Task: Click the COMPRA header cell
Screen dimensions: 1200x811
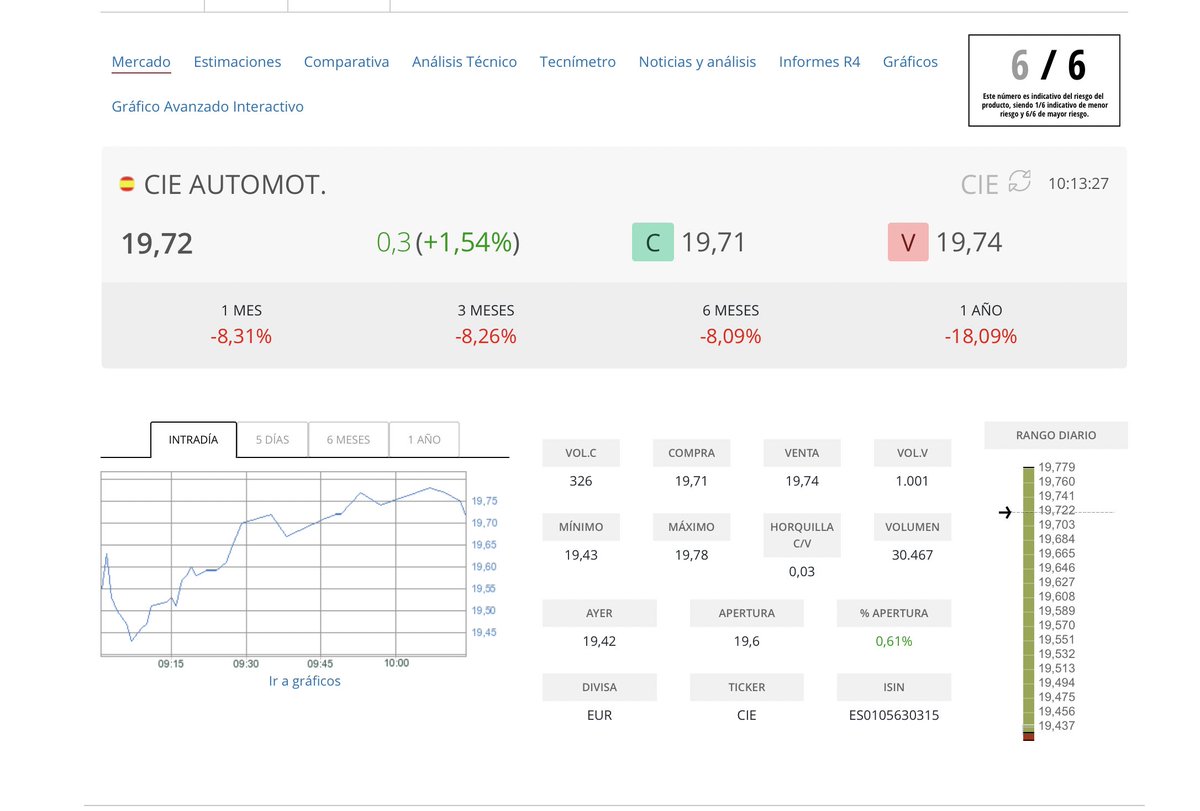Action: (691, 453)
